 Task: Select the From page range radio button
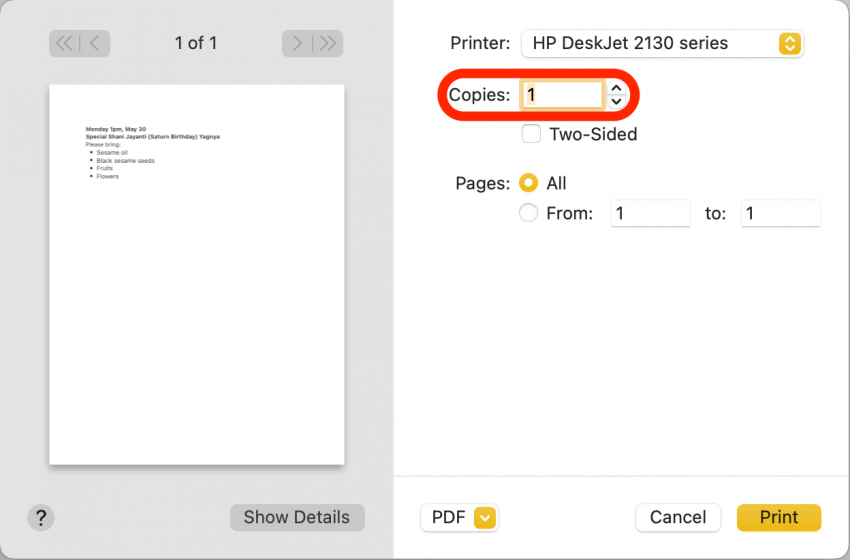[529, 213]
